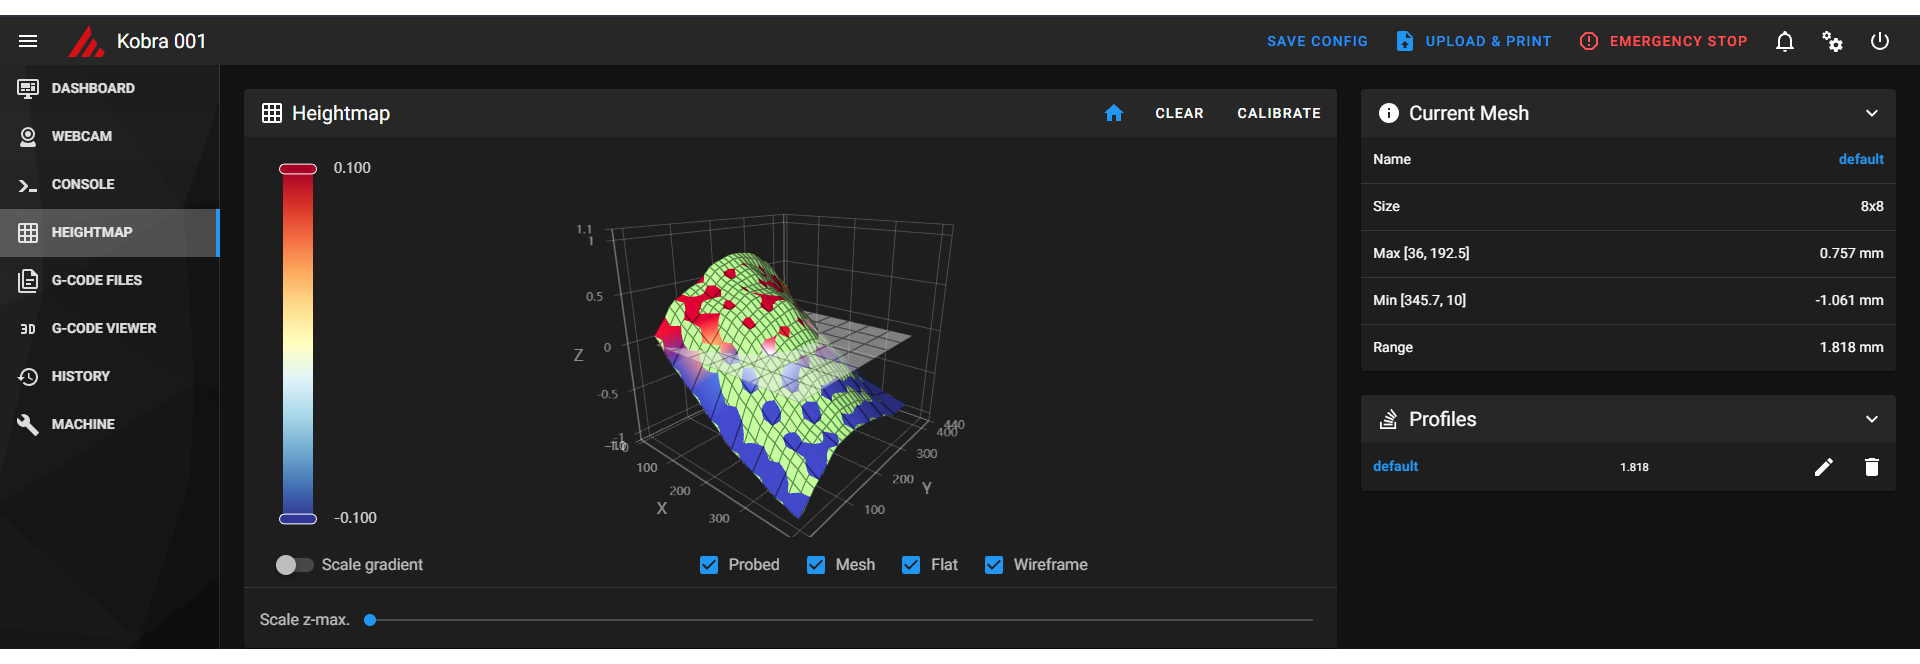1920x664 pixels.
Task: Uncheck the Flat checkbox
Action: point(911,565)
